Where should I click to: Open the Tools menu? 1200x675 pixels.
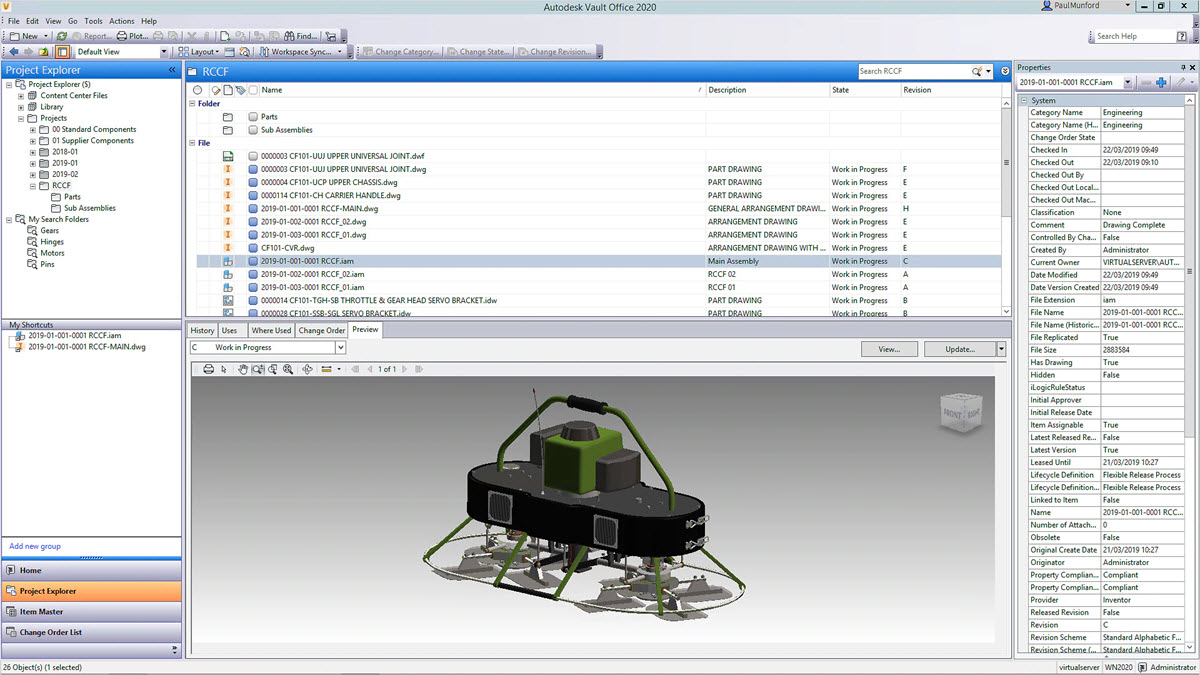93,21
